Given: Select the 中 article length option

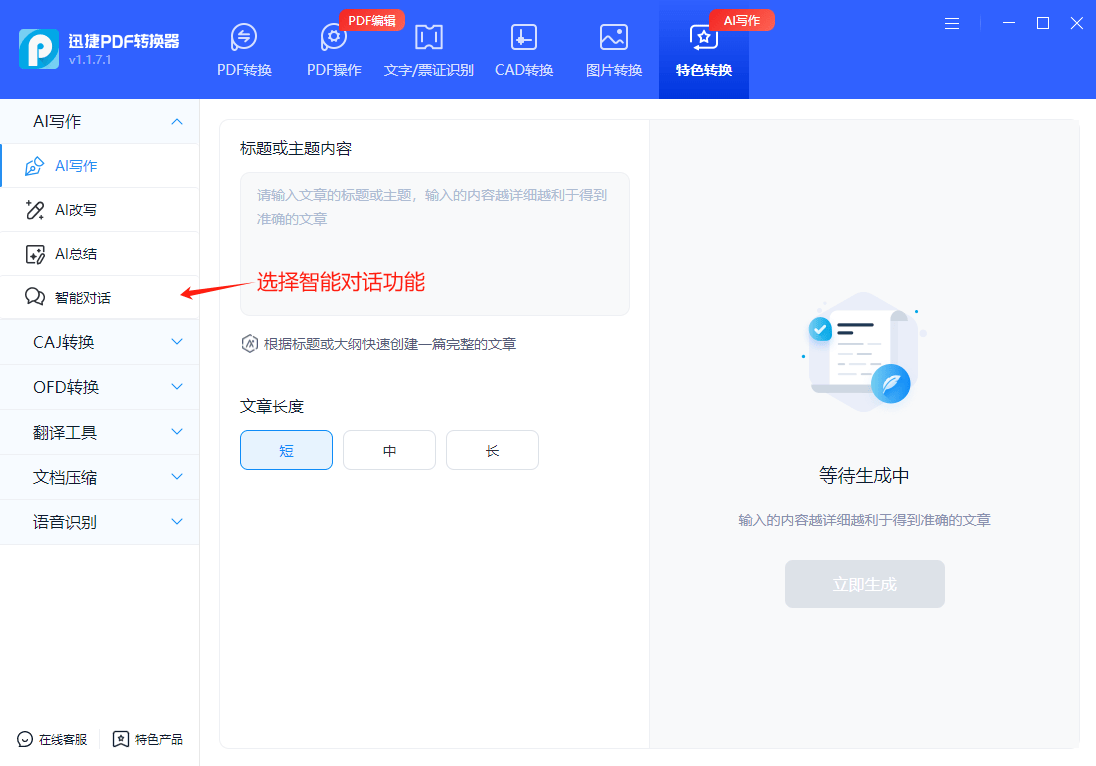Looking at the screenshot, I should 389,450.
